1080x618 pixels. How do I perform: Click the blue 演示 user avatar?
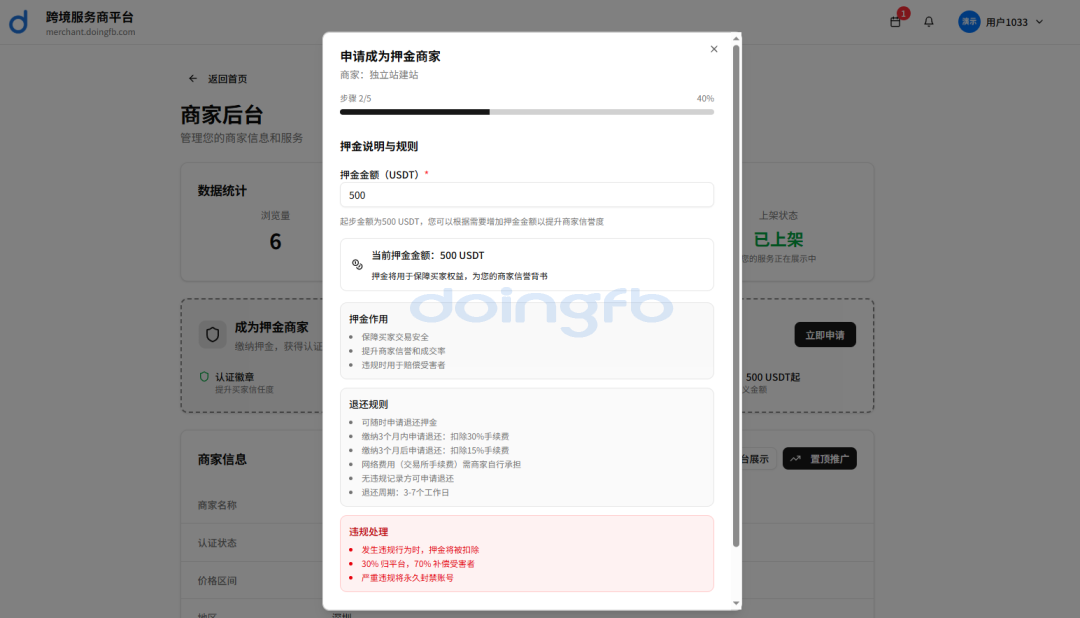pos(969,22)
